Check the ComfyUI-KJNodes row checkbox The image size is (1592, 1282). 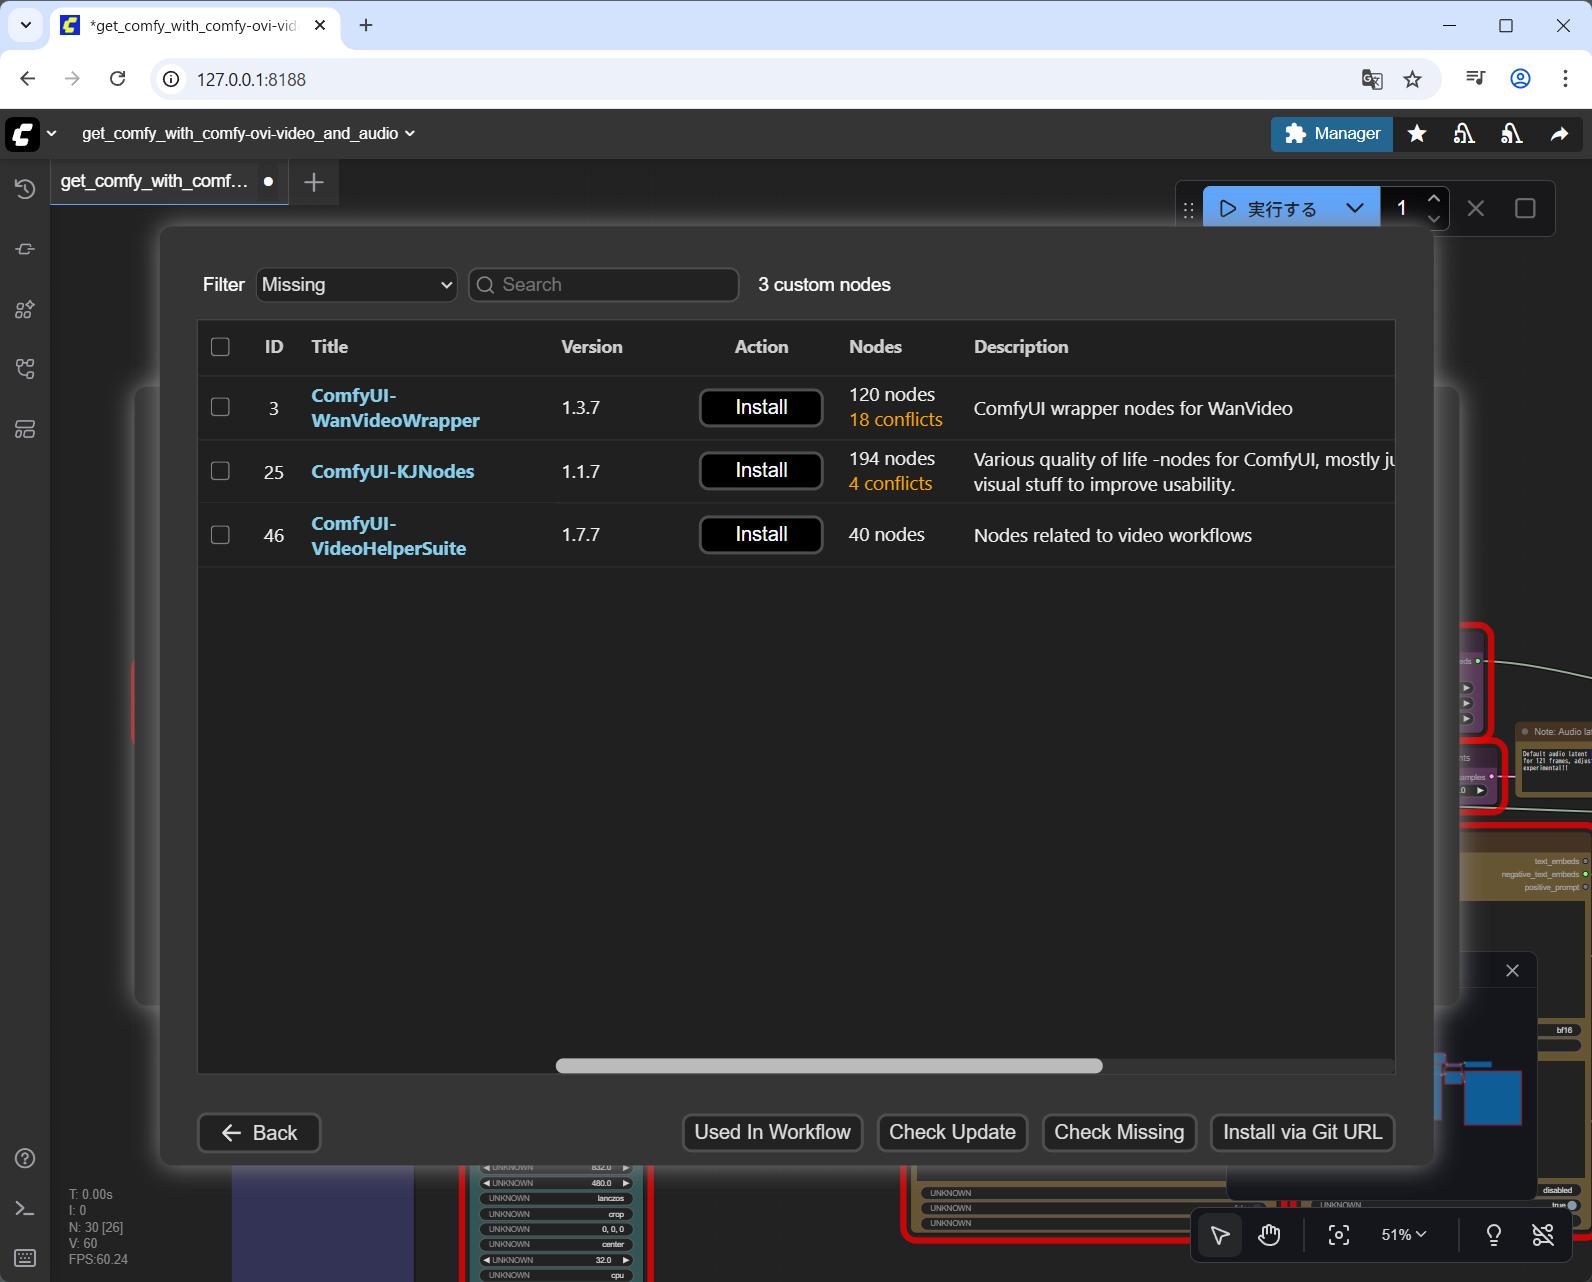(220, 471)
